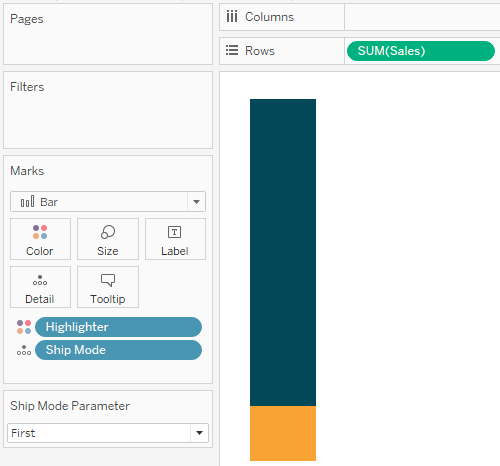Viewport: 500px width, 466px height.
Task: Open the Detail marks card
Action: coord(40,287)
